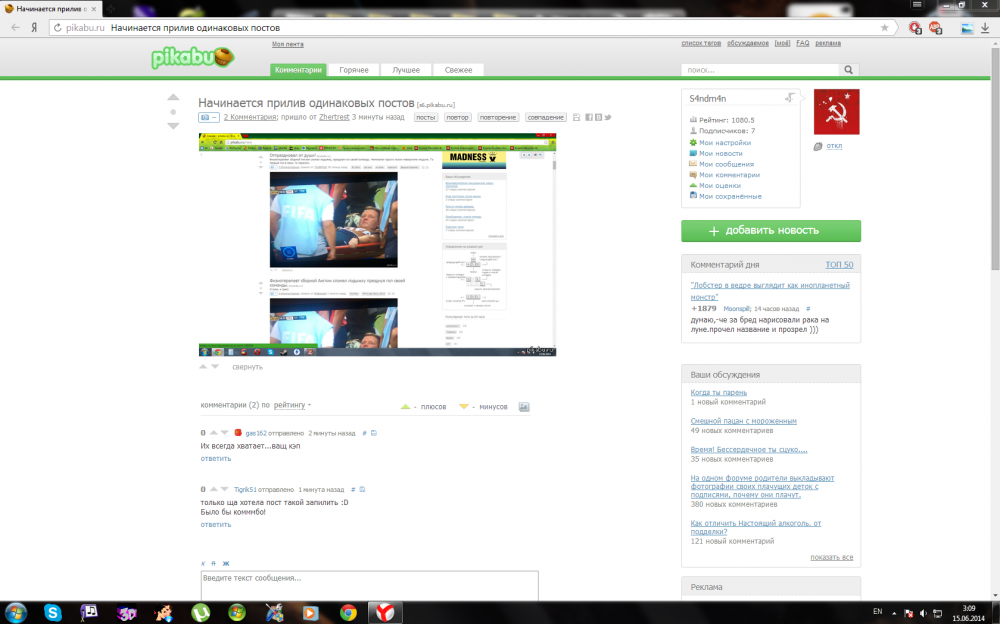The height and width of the screenshot is (624, 1000).
Task: Upvote the post with the large up arrow
Action: [x=173, y=98]
